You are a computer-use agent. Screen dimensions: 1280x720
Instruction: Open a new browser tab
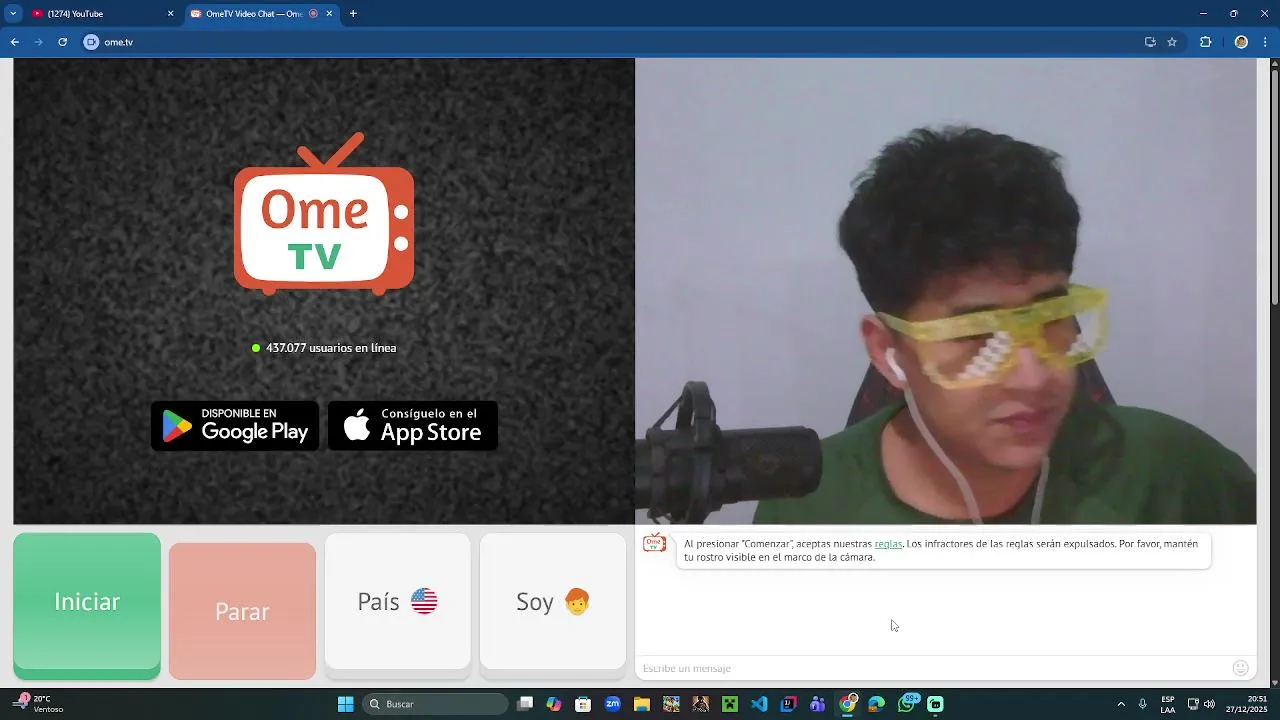(353, 14)
